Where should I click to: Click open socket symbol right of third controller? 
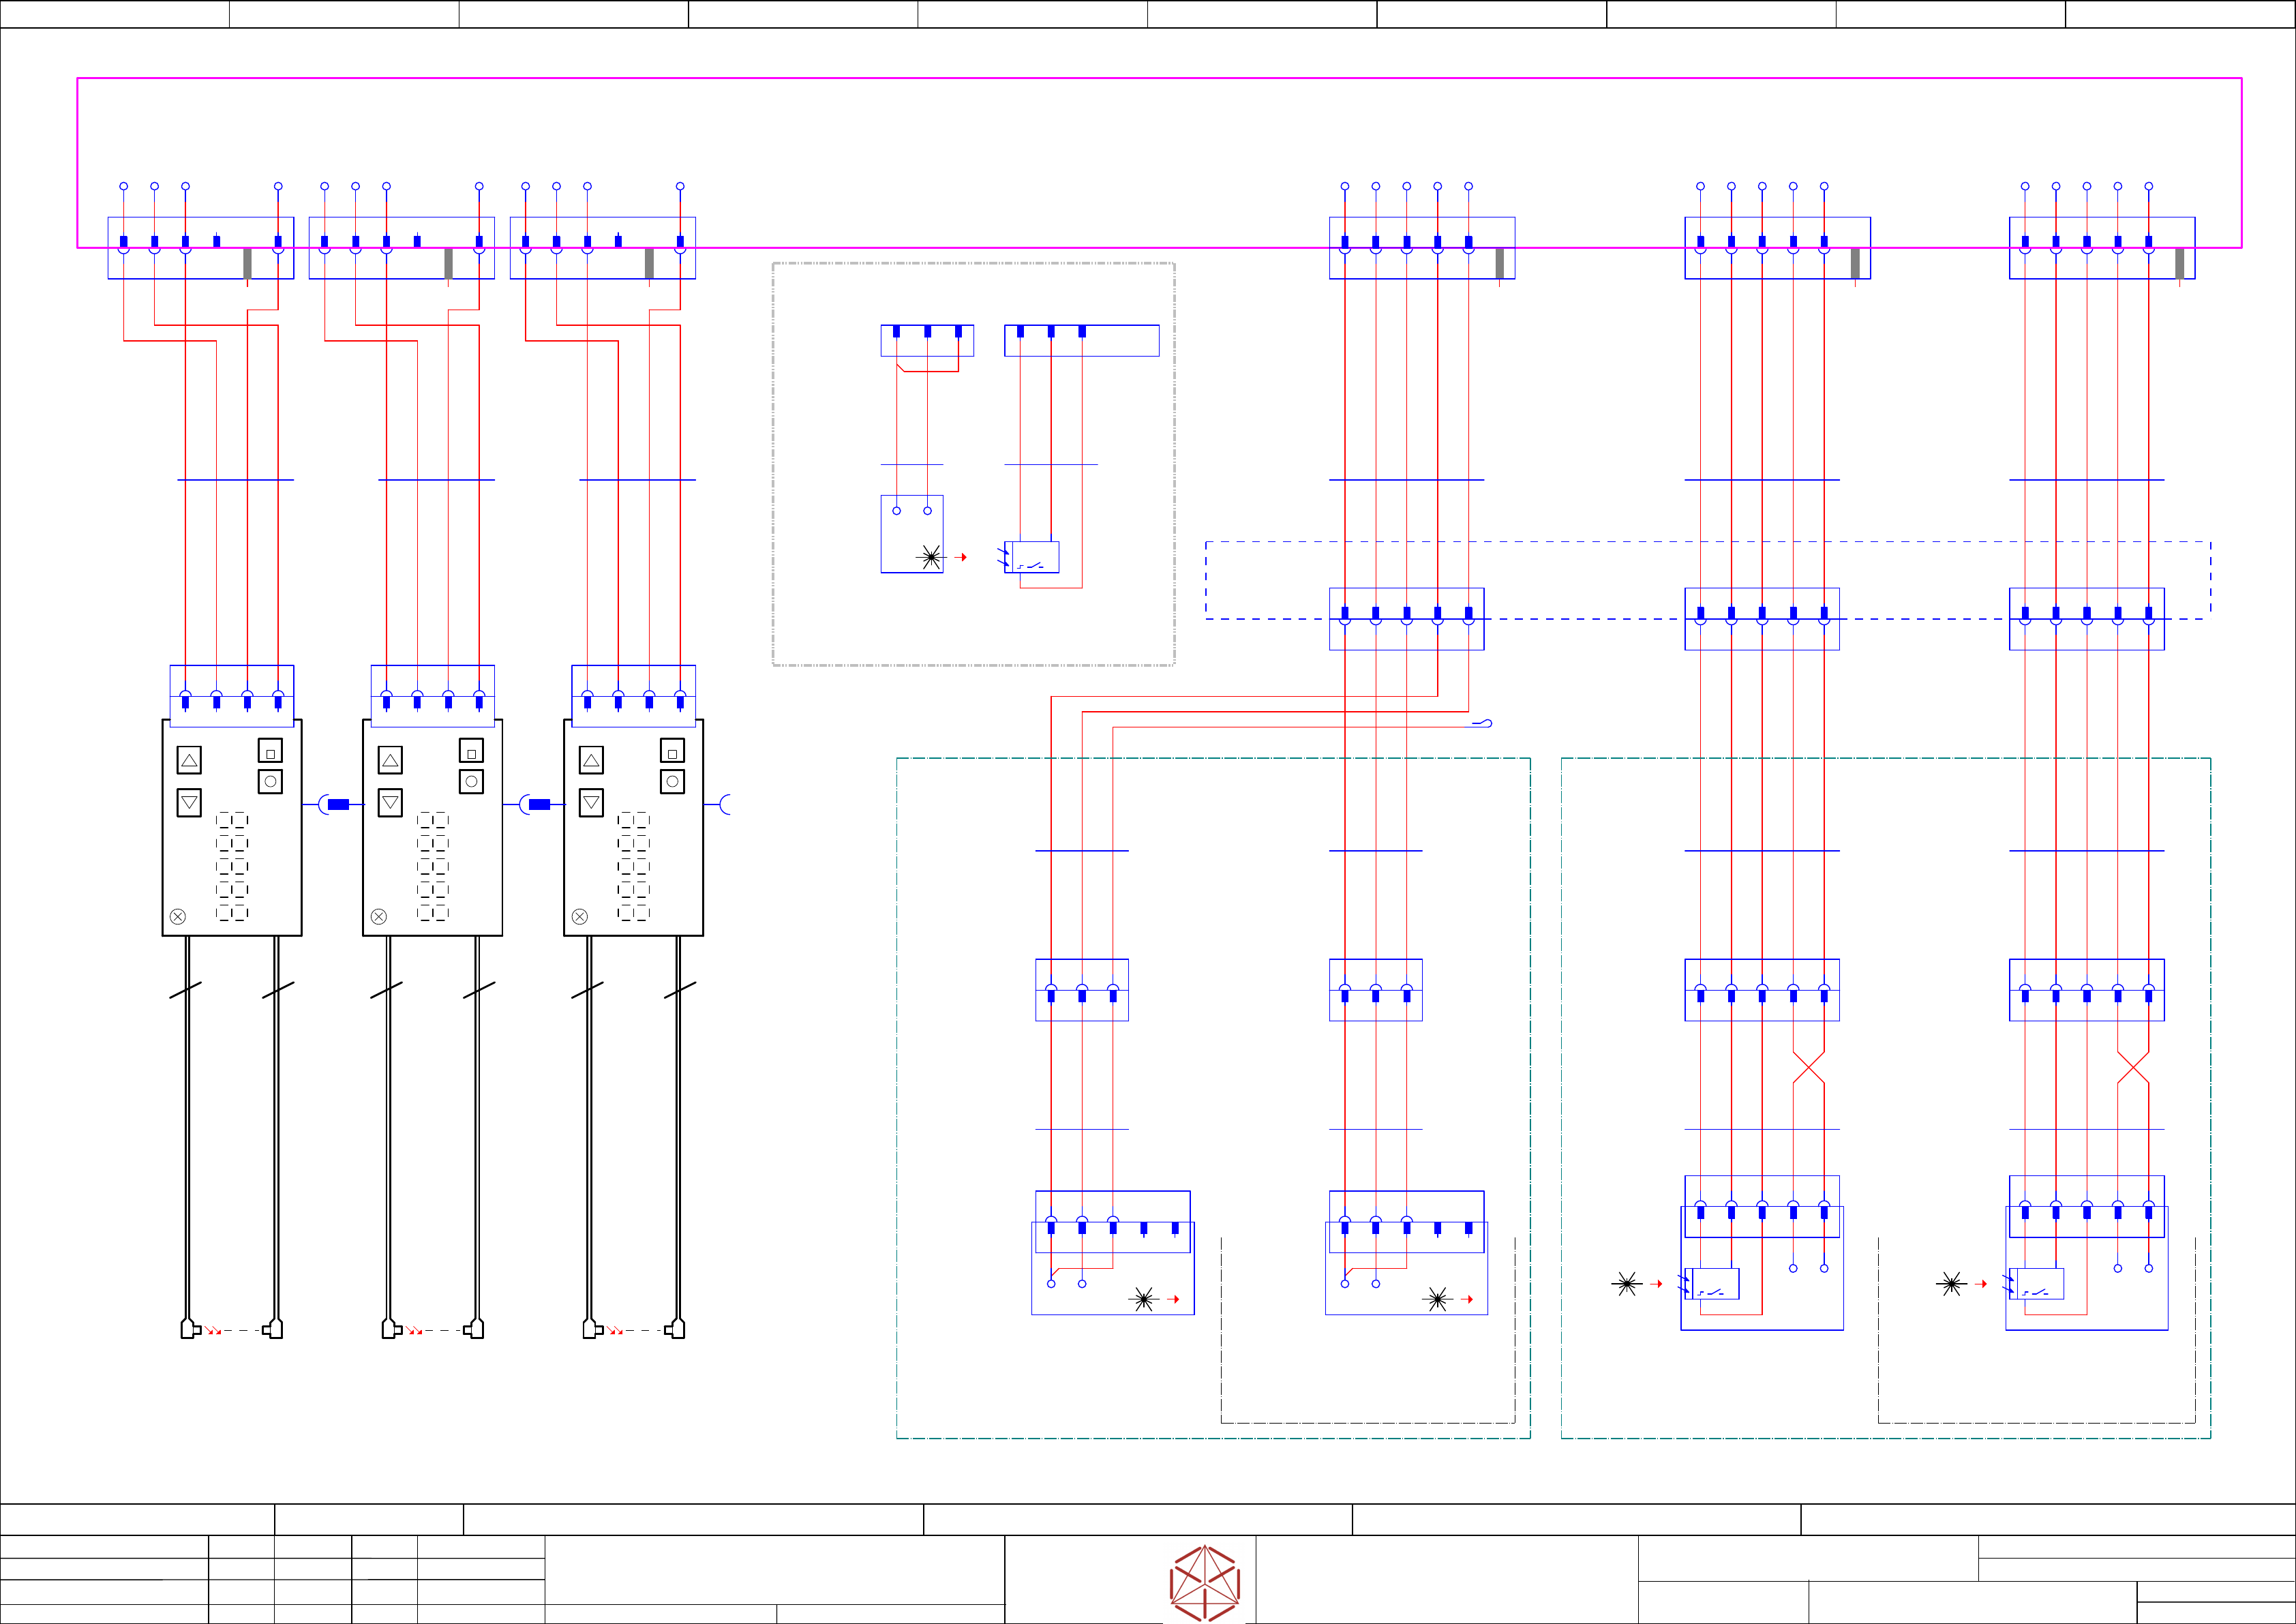(x=724, y=804)
